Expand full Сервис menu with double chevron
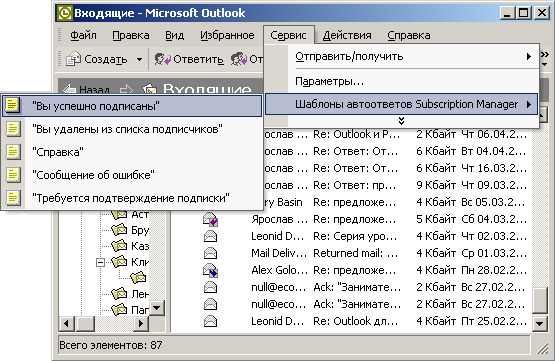 coord(401,121)
